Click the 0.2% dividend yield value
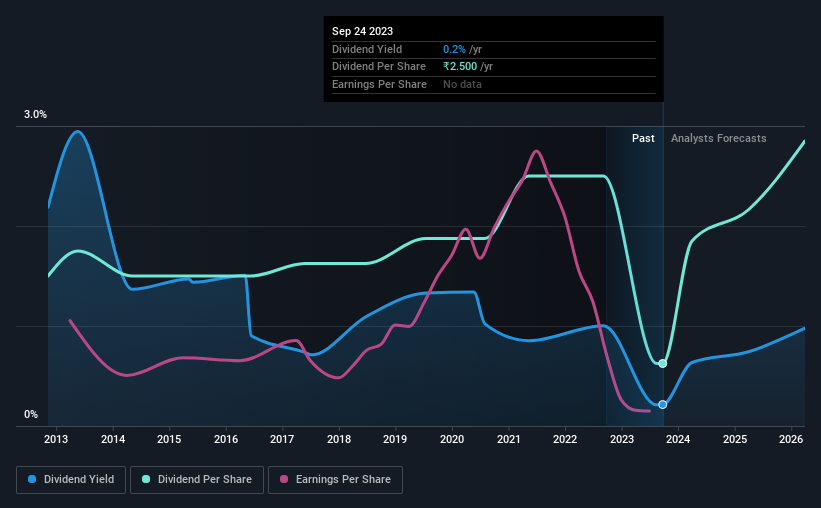The height and width of the screenshot is (508, 821). [454, 49]
